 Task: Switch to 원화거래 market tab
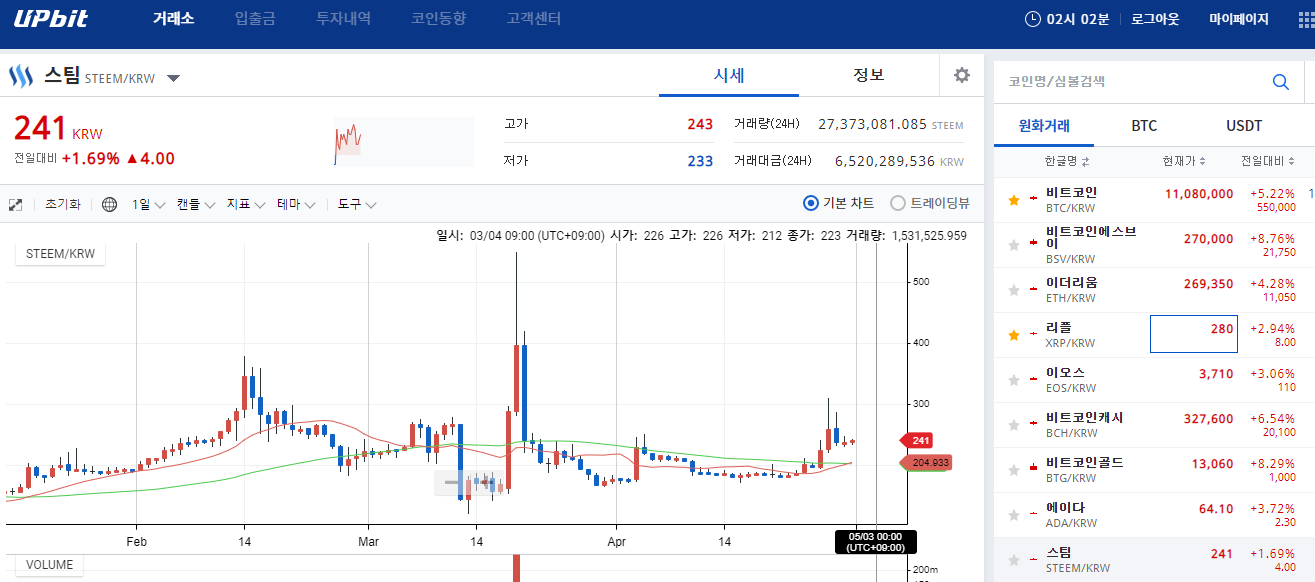click(1044, 126)
